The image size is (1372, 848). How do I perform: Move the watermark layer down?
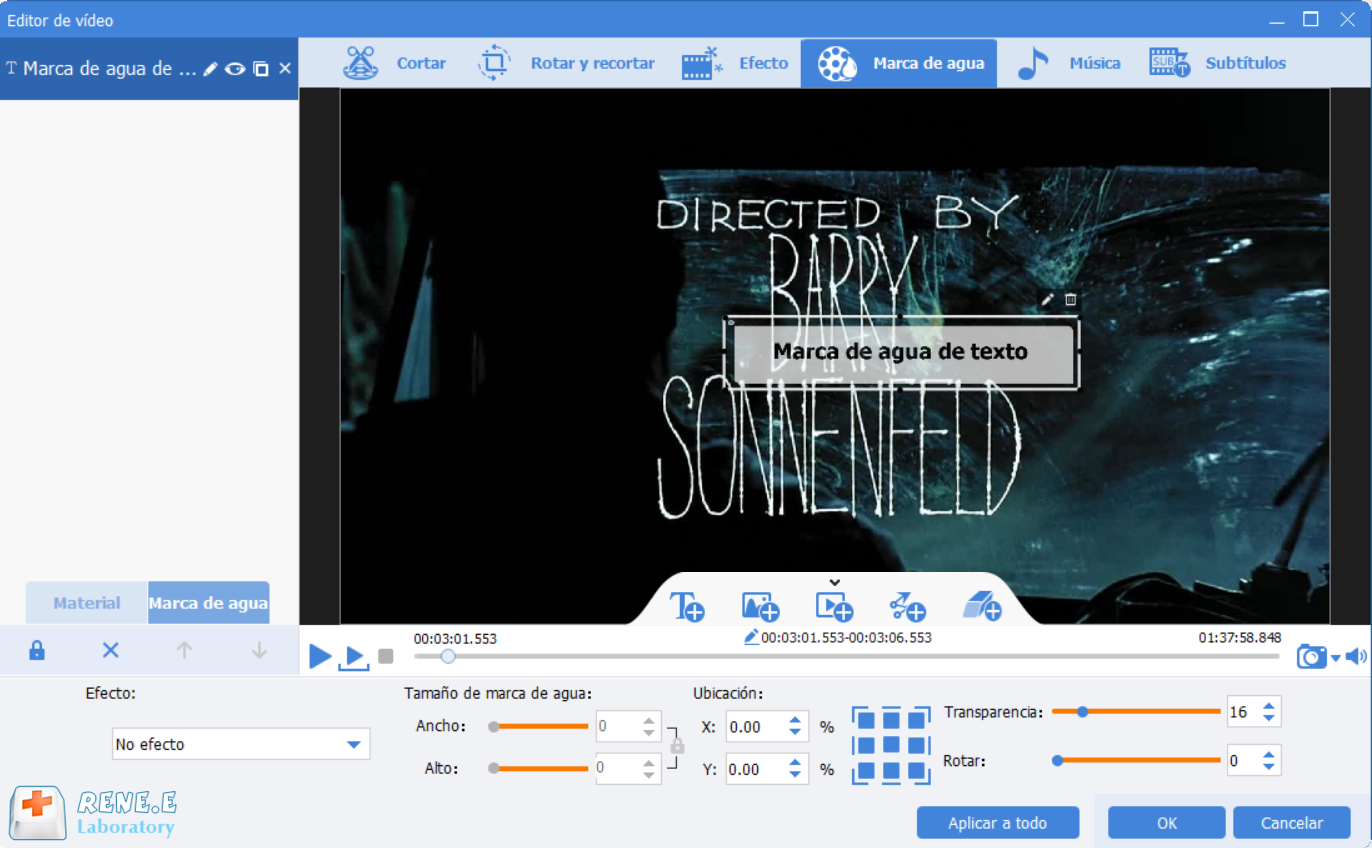(x=260, y=651)
